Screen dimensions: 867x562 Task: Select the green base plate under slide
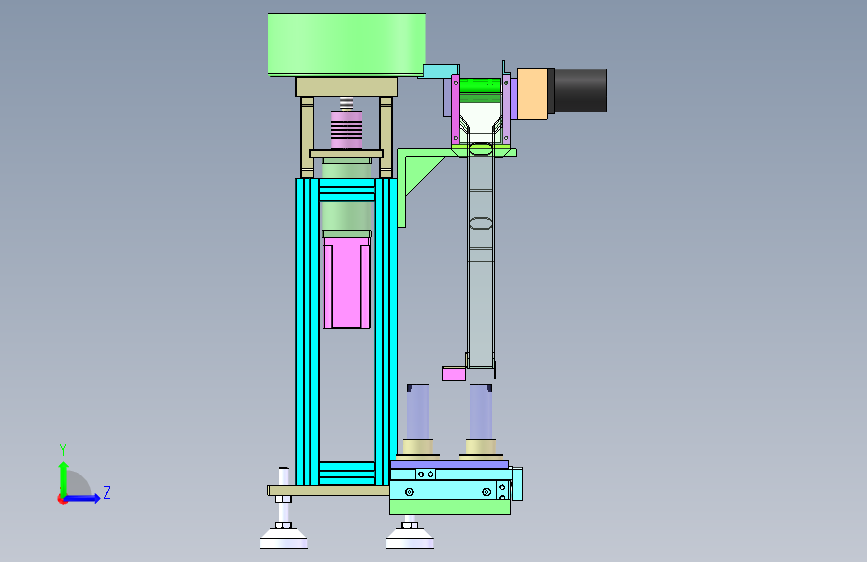pyautogui.click(x=450, y=507)
